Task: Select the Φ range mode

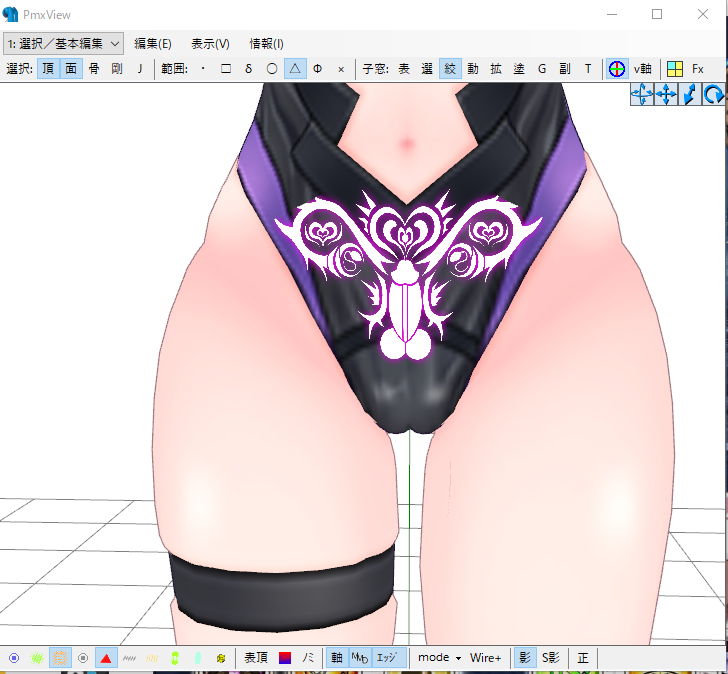Action: (318, 69)
